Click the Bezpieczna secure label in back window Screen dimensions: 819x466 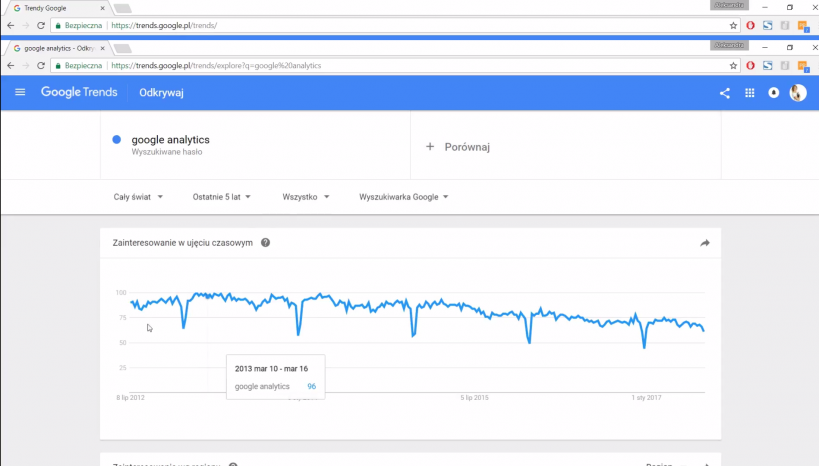pos(83,25)
